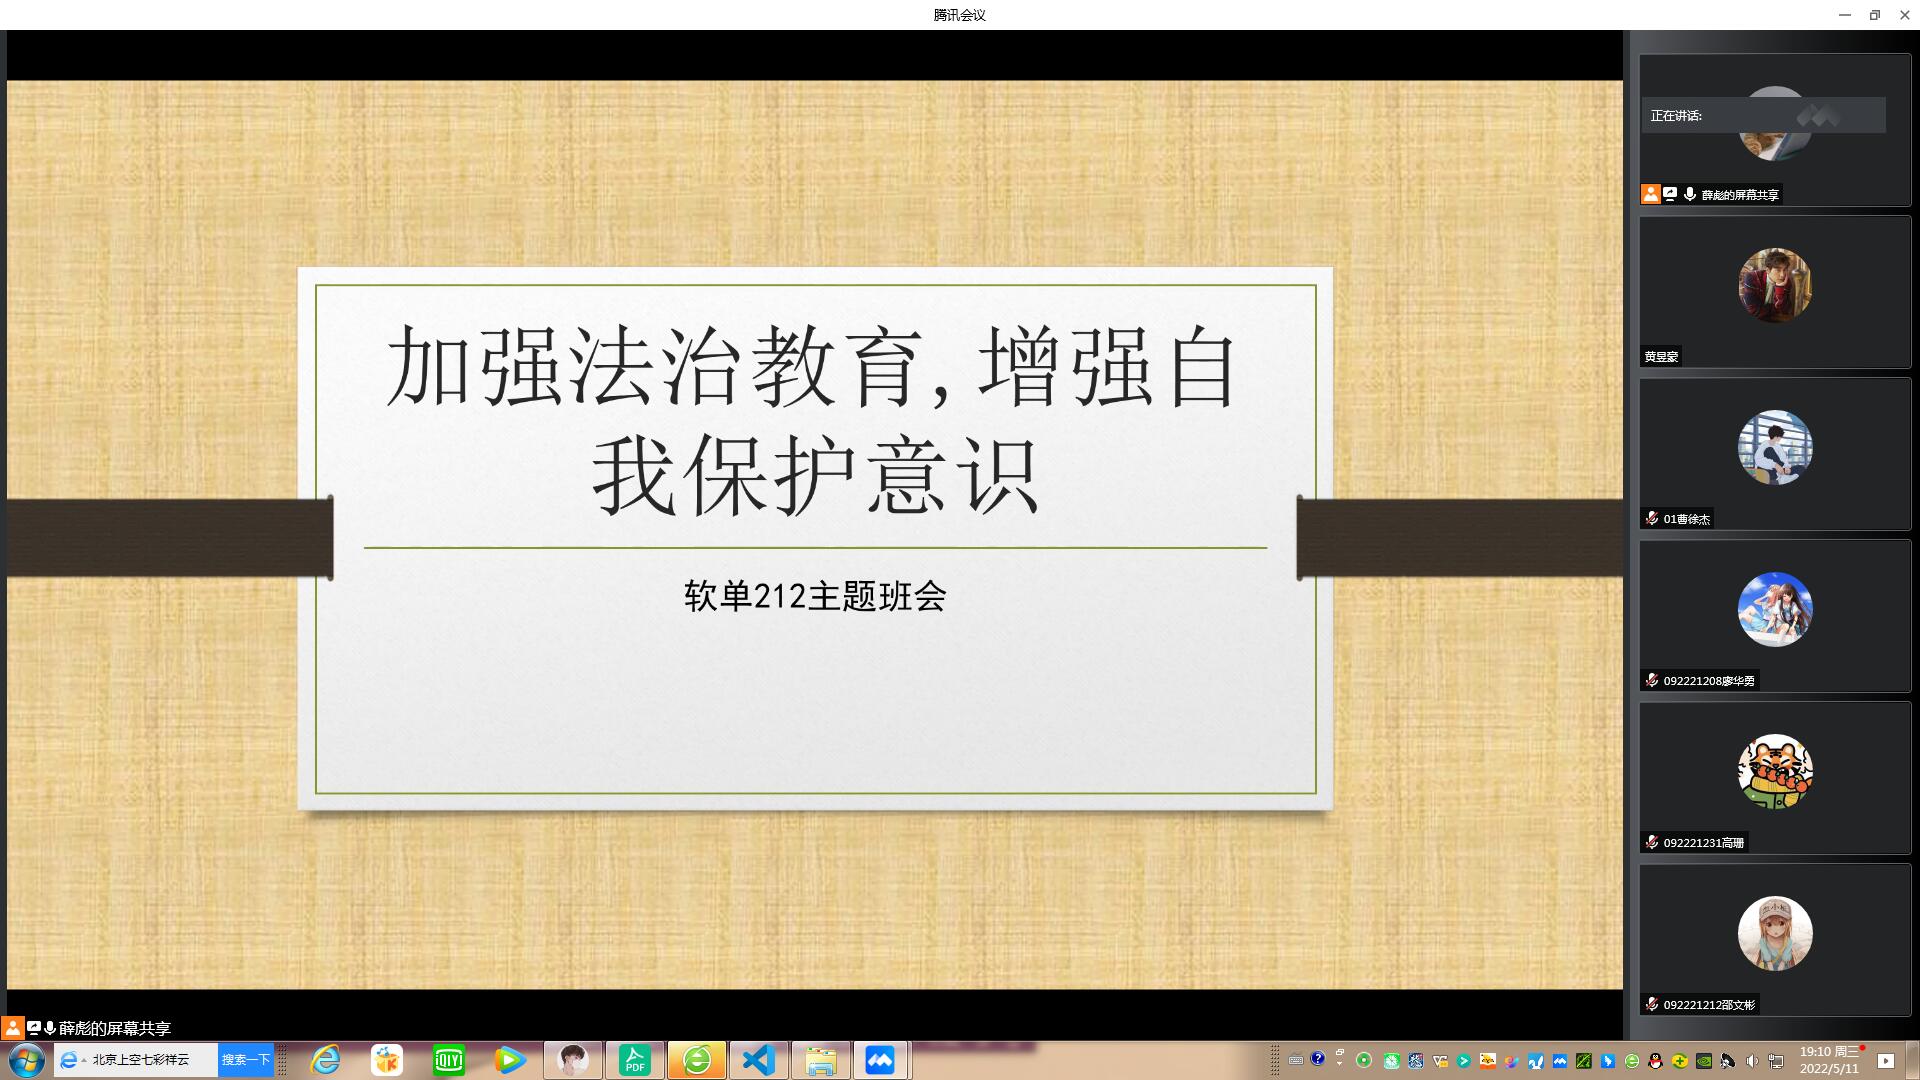Open the File Explorer taskbar button
Viewport: 1920px width, 1080px height.
coord(821,1060)
